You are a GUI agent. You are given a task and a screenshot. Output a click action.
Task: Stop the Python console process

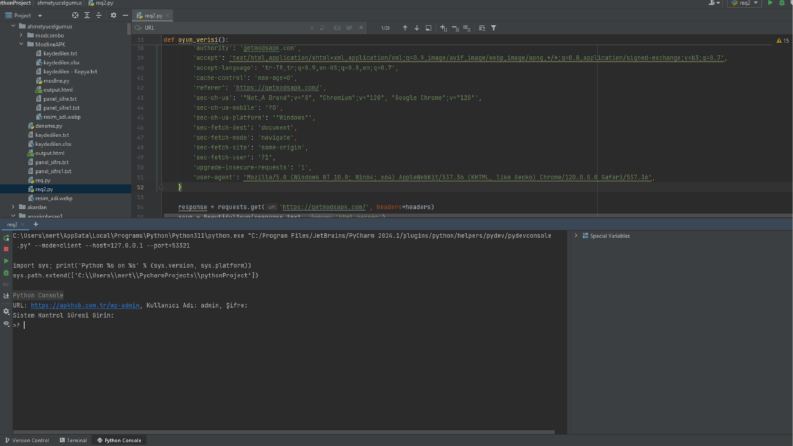point(6,249)
